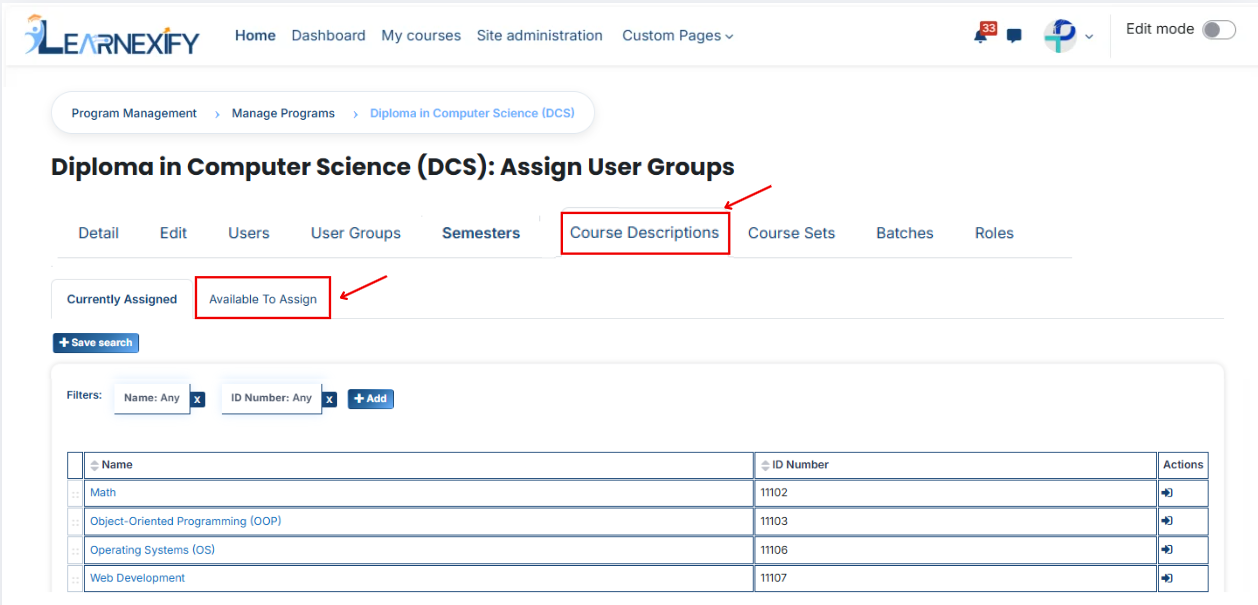The image size is (1258, 605).
Task: Click the action icon for Math row
Action: (1167, 493)
